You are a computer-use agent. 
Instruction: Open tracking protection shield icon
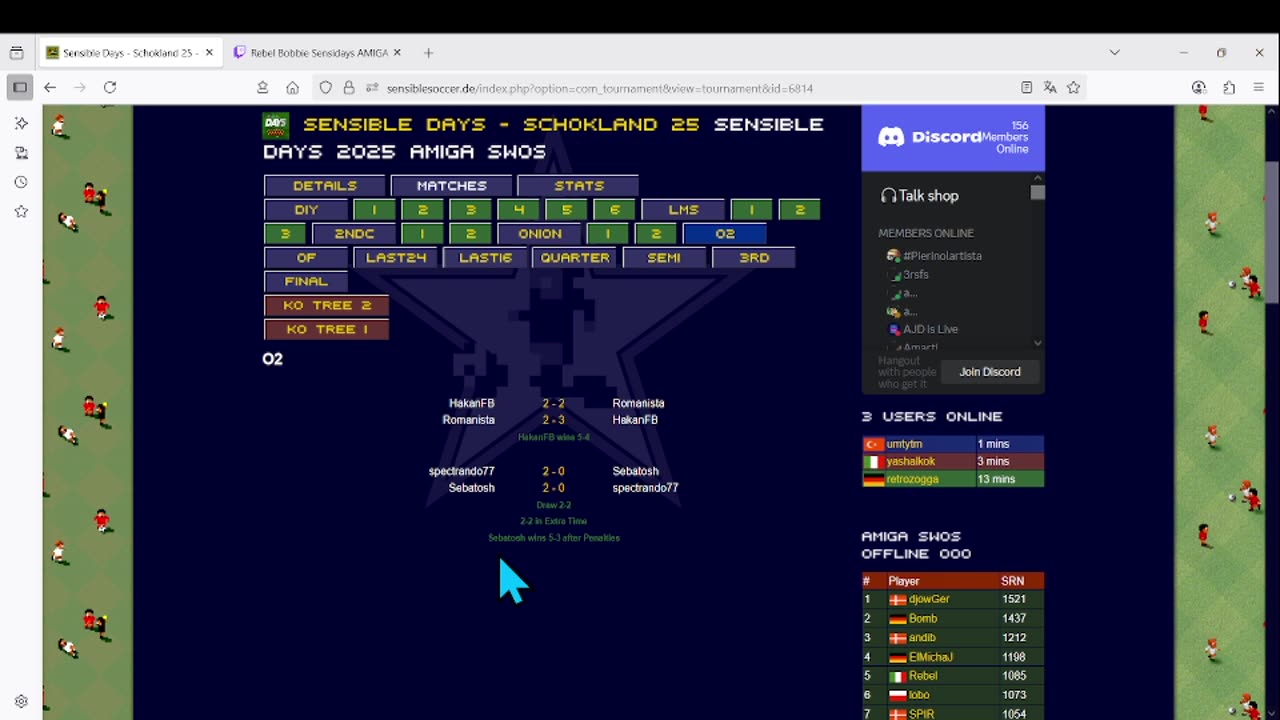tap(326, 88)
